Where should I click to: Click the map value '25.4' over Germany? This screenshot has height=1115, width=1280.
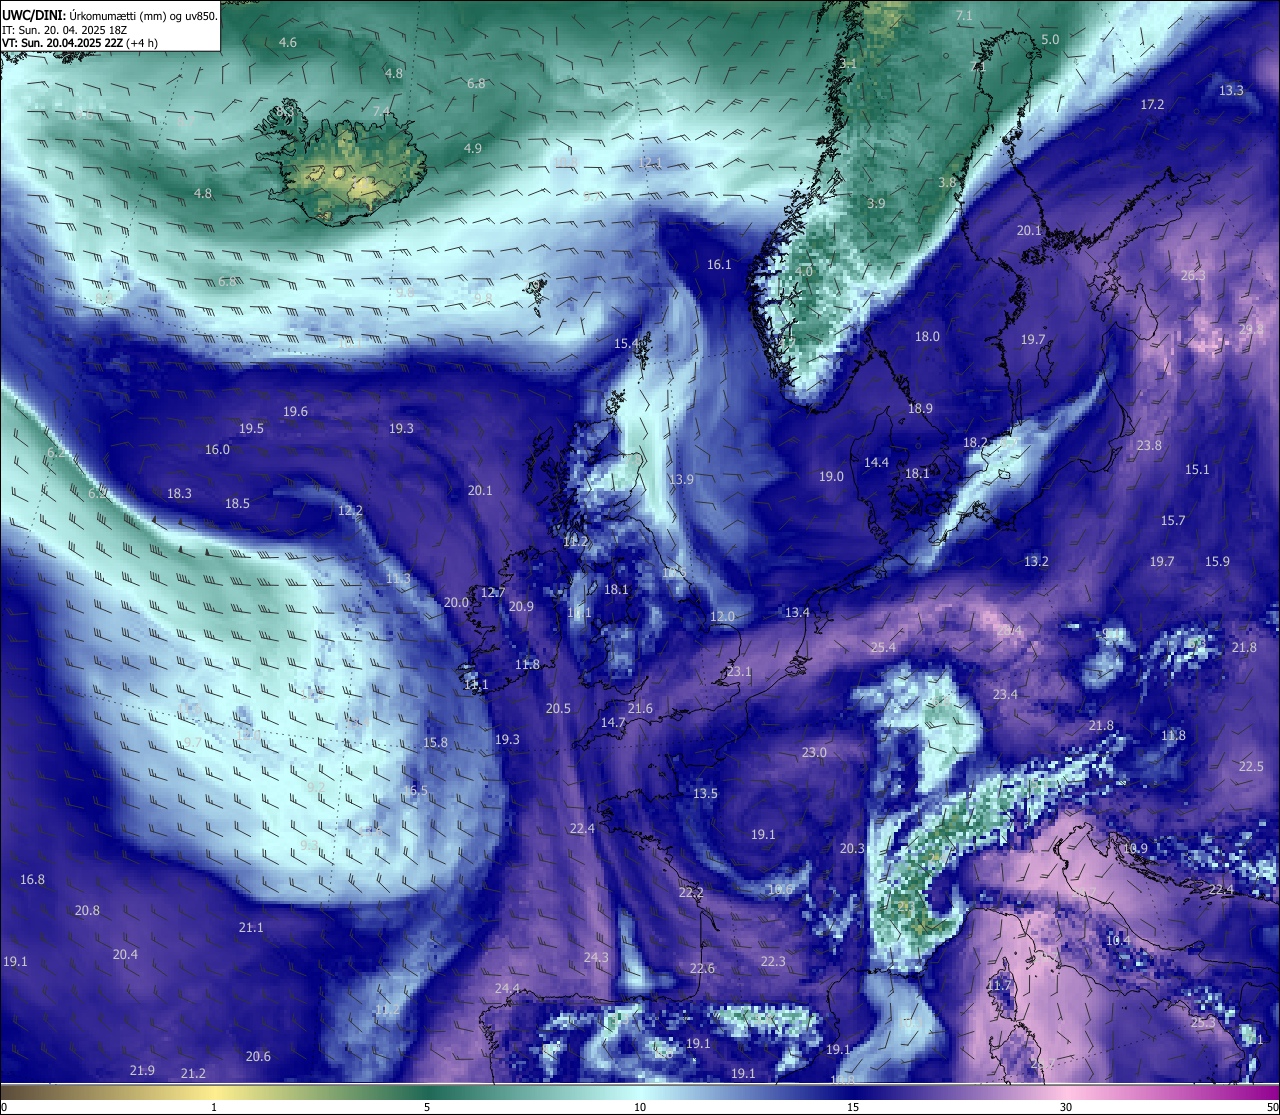(883, 647)
